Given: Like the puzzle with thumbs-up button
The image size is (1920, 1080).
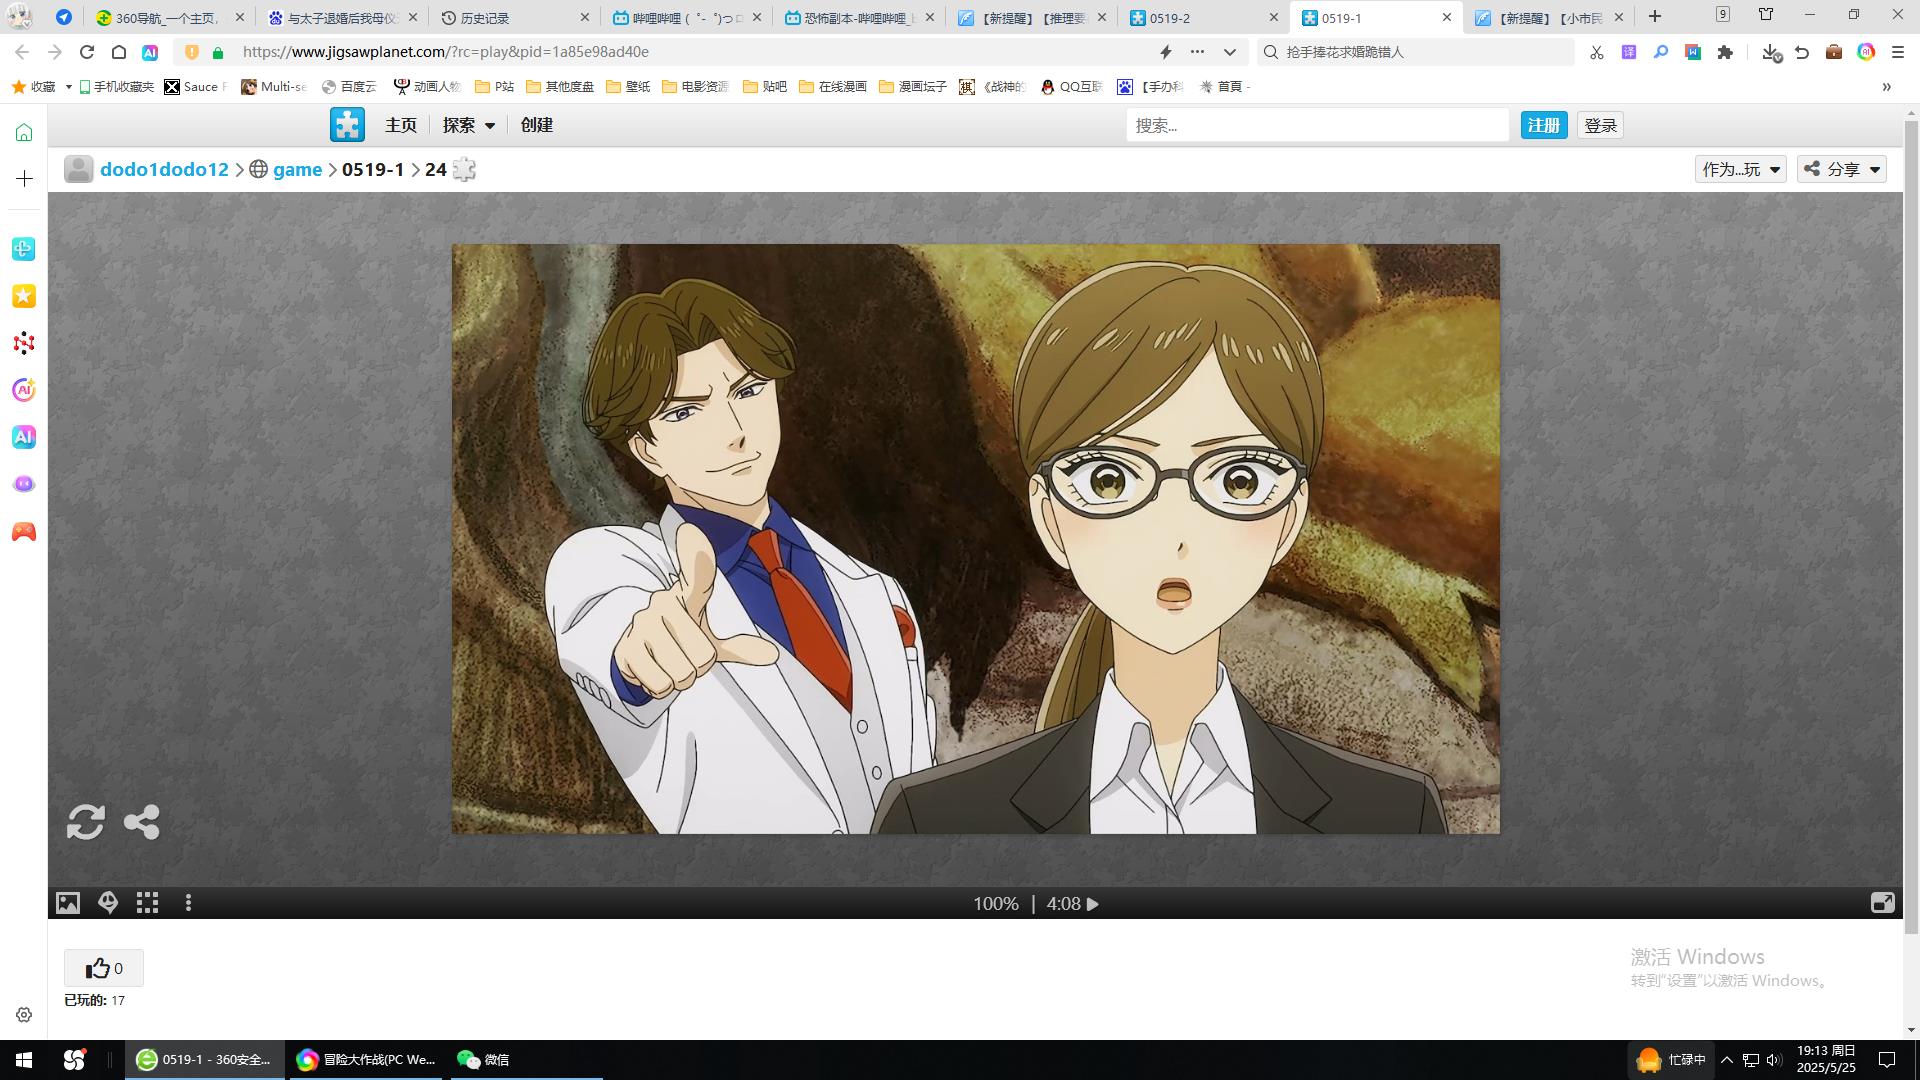Looking at the screenshot, I should [104, 968].
